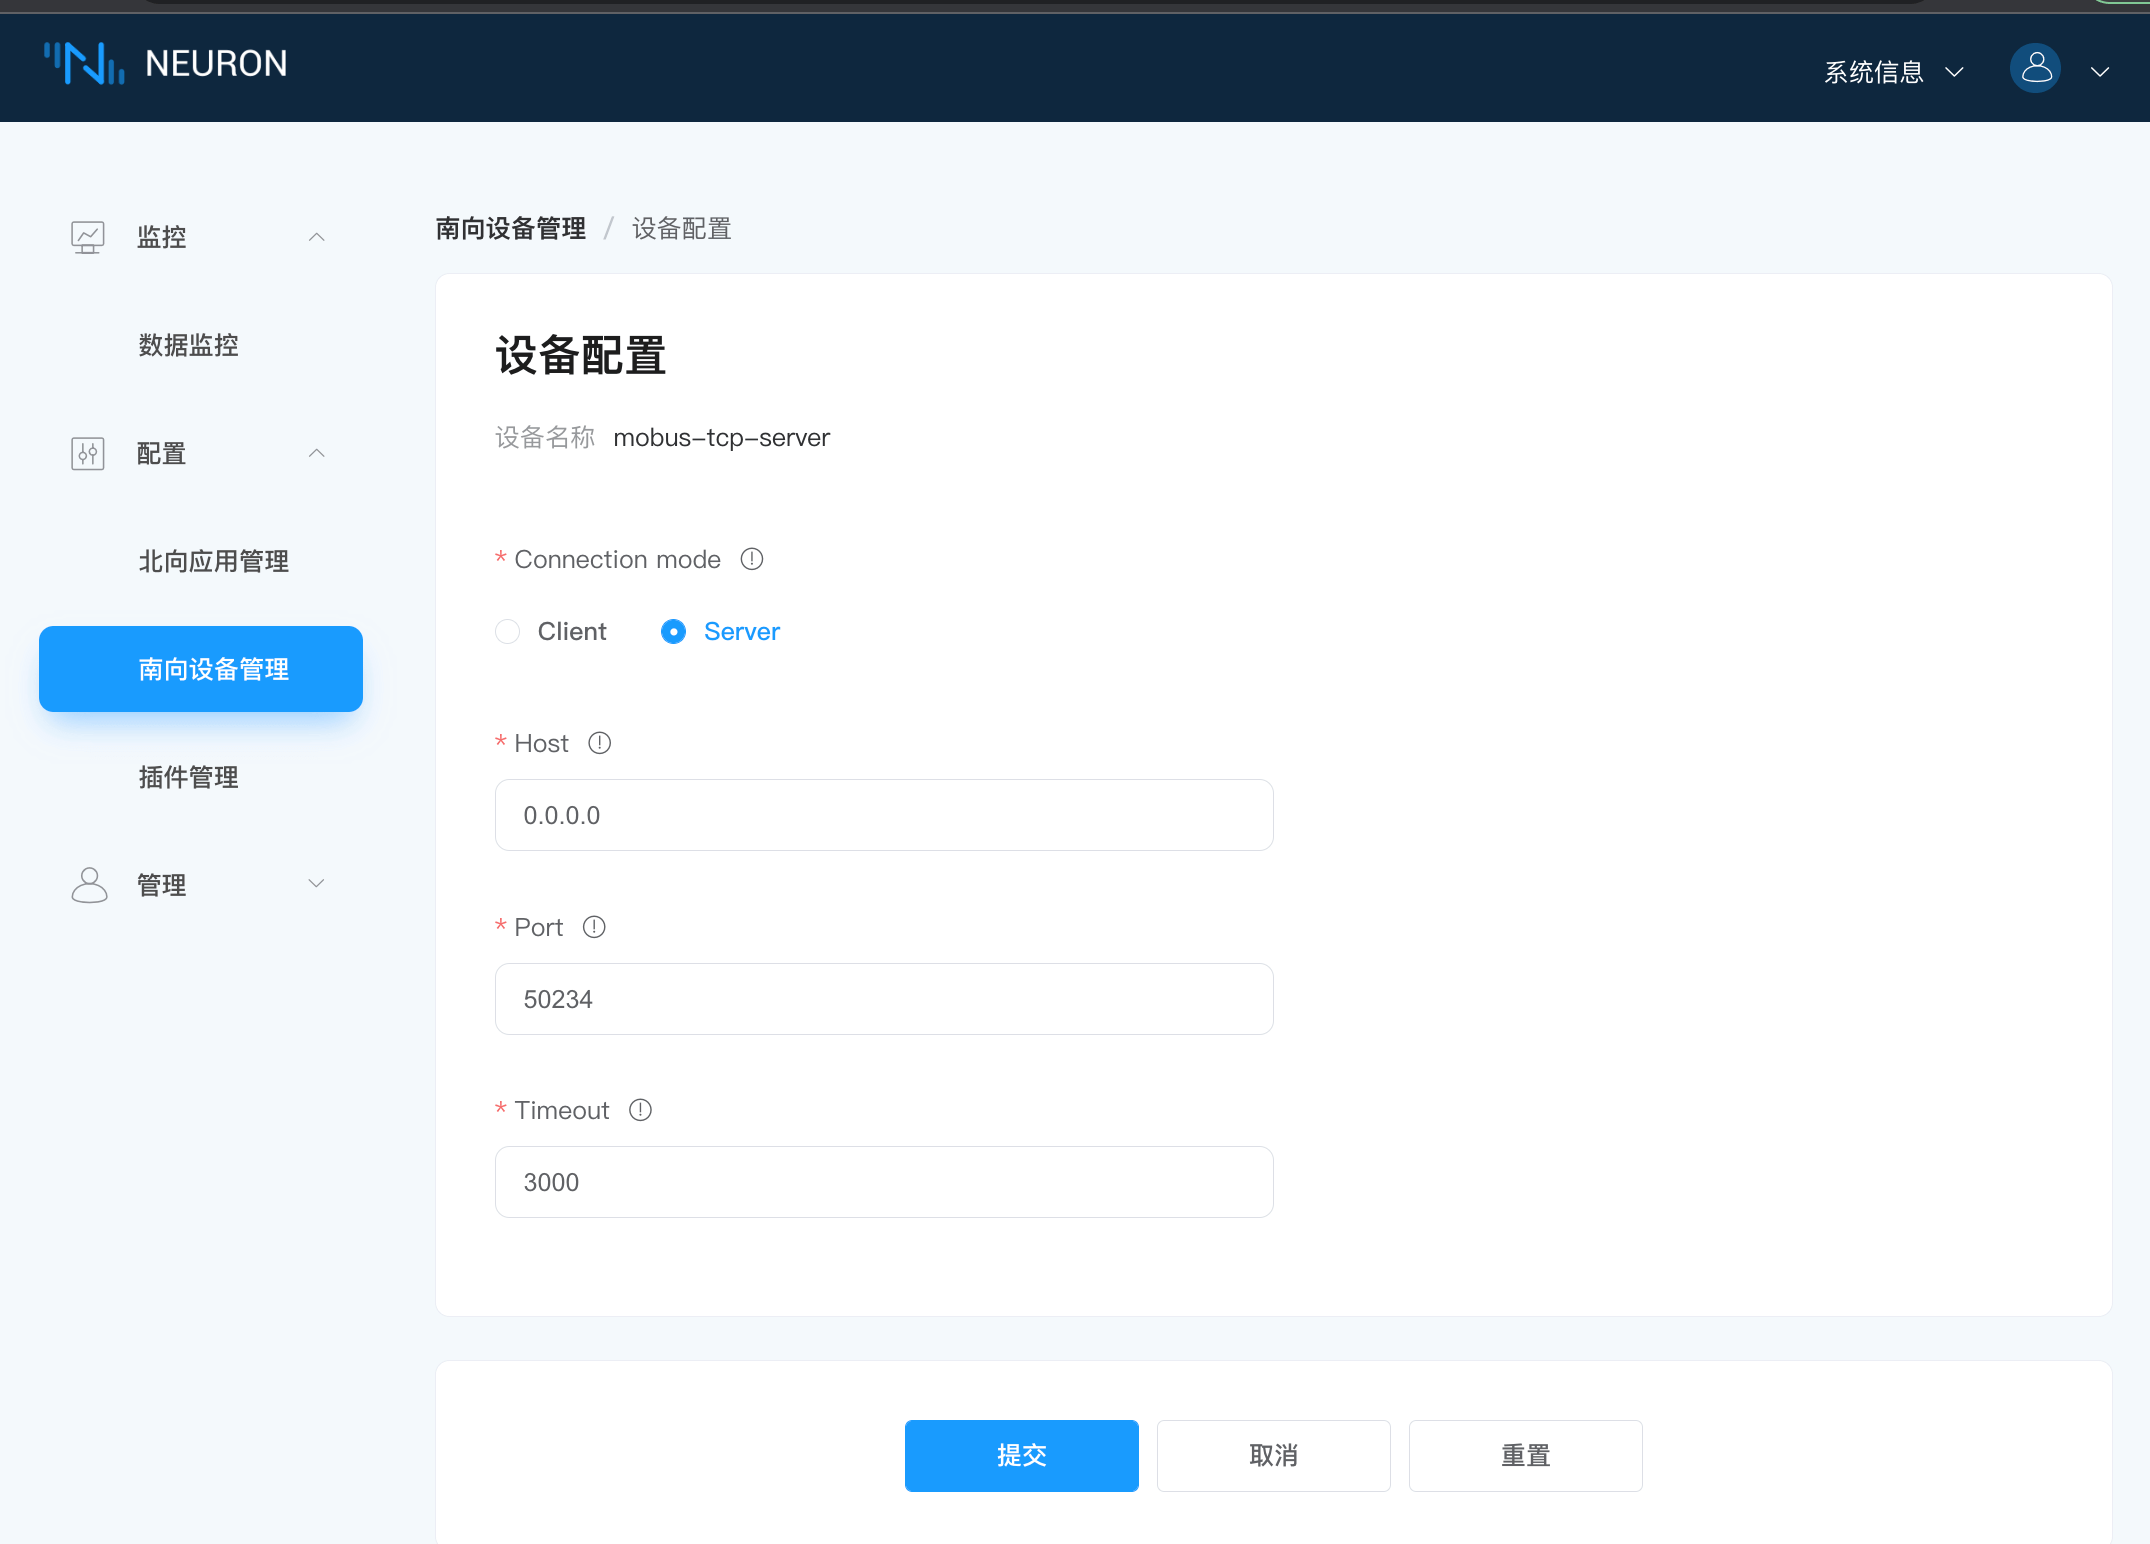
Task: Click info icon next to Connection mode
Action: [752, 559]
